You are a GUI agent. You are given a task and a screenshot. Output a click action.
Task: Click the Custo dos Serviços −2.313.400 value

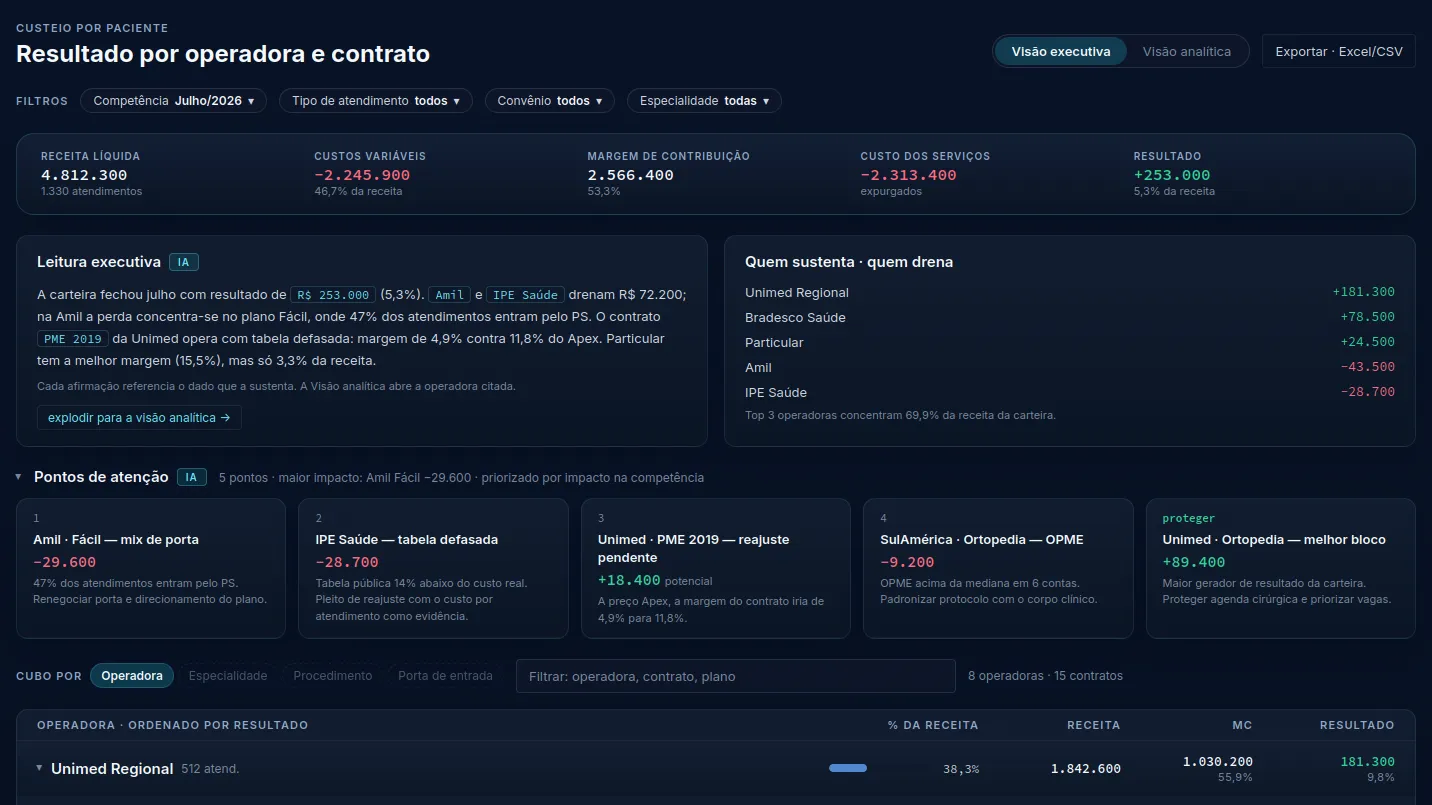pyautogui.click(x=908, y=175)
